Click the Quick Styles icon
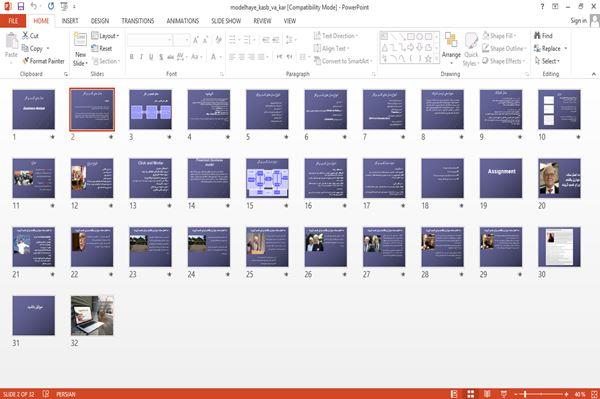This screenshot has height=399, width=600. click(x=471, y=42)
